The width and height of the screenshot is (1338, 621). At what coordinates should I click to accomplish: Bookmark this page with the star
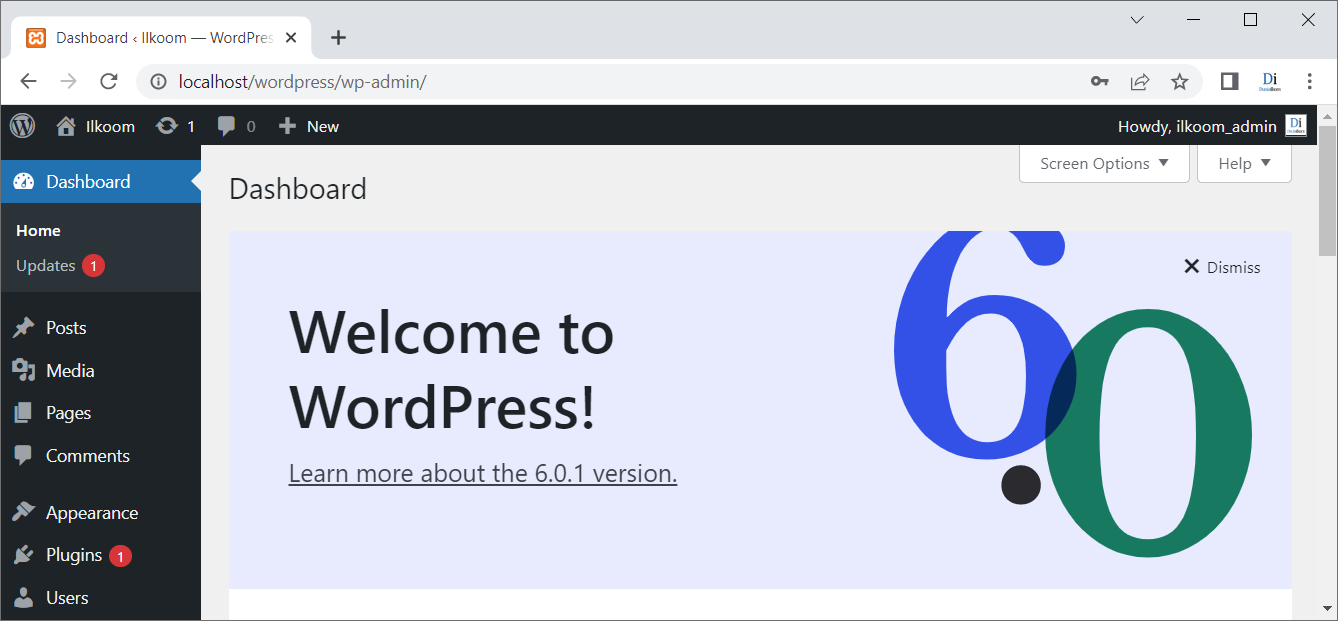(1180, 82)
